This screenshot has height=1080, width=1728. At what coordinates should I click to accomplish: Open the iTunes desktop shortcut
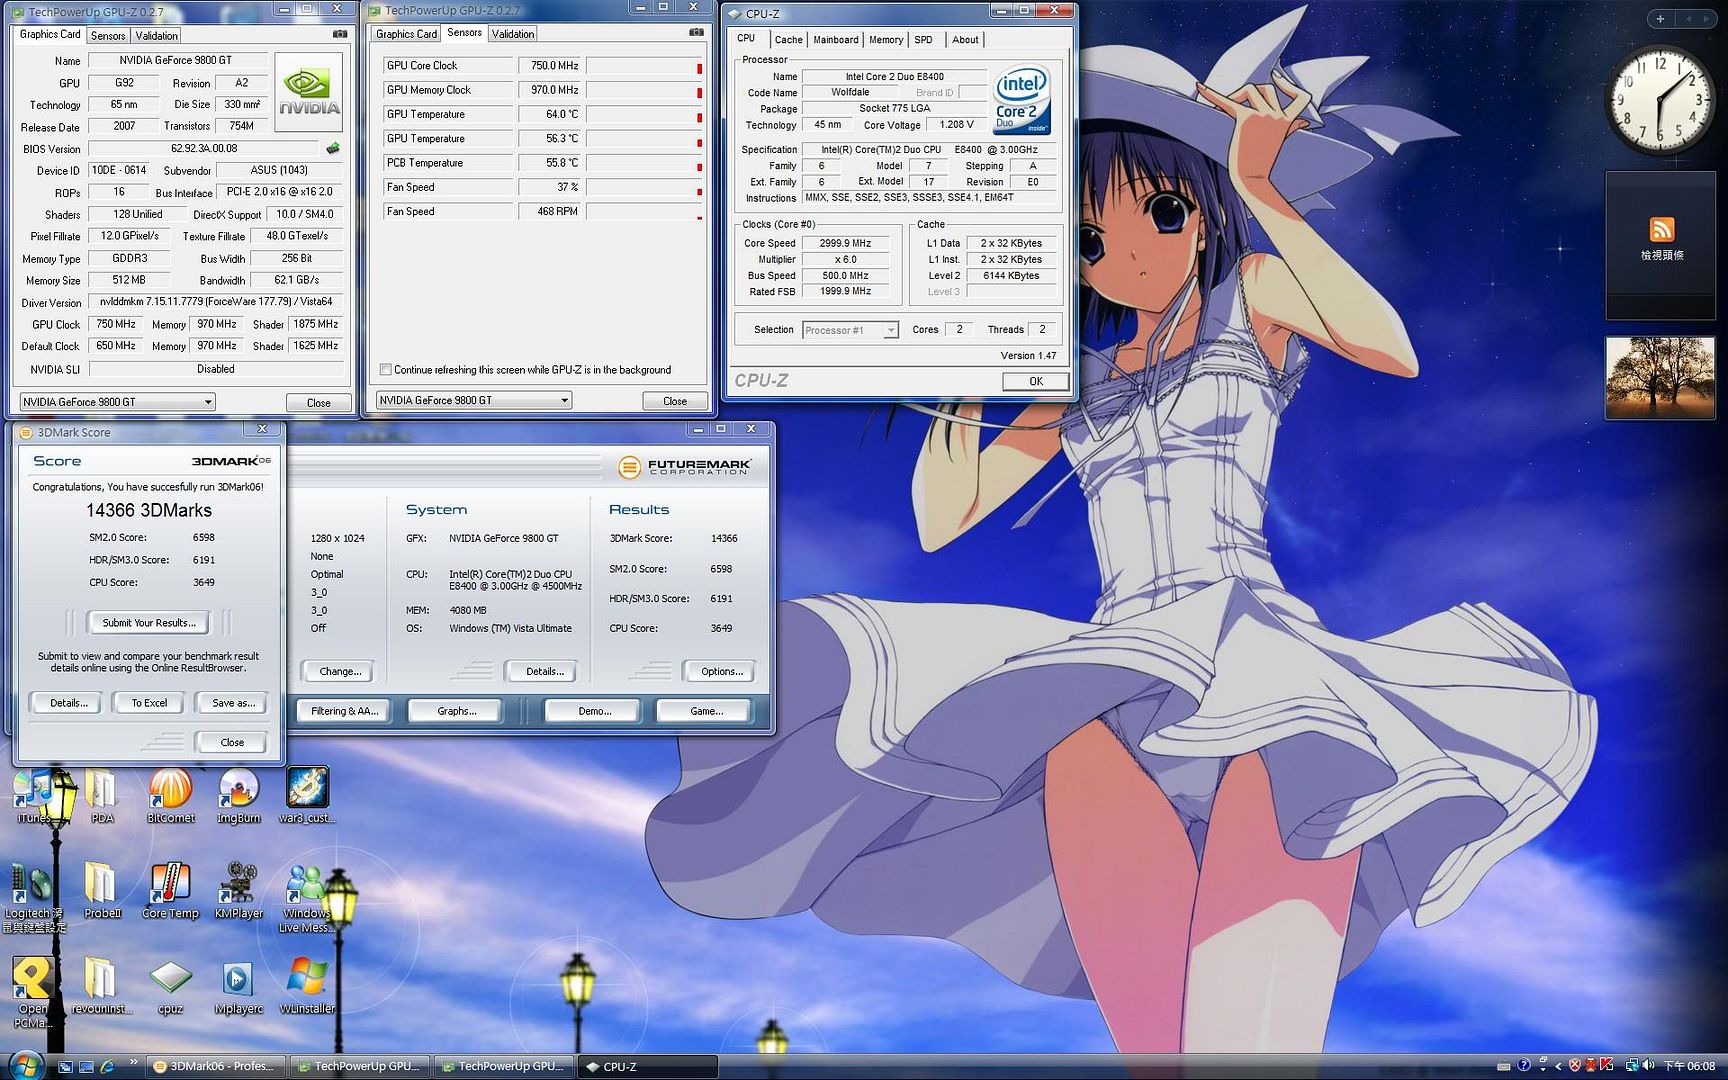[x=34, y=795]
